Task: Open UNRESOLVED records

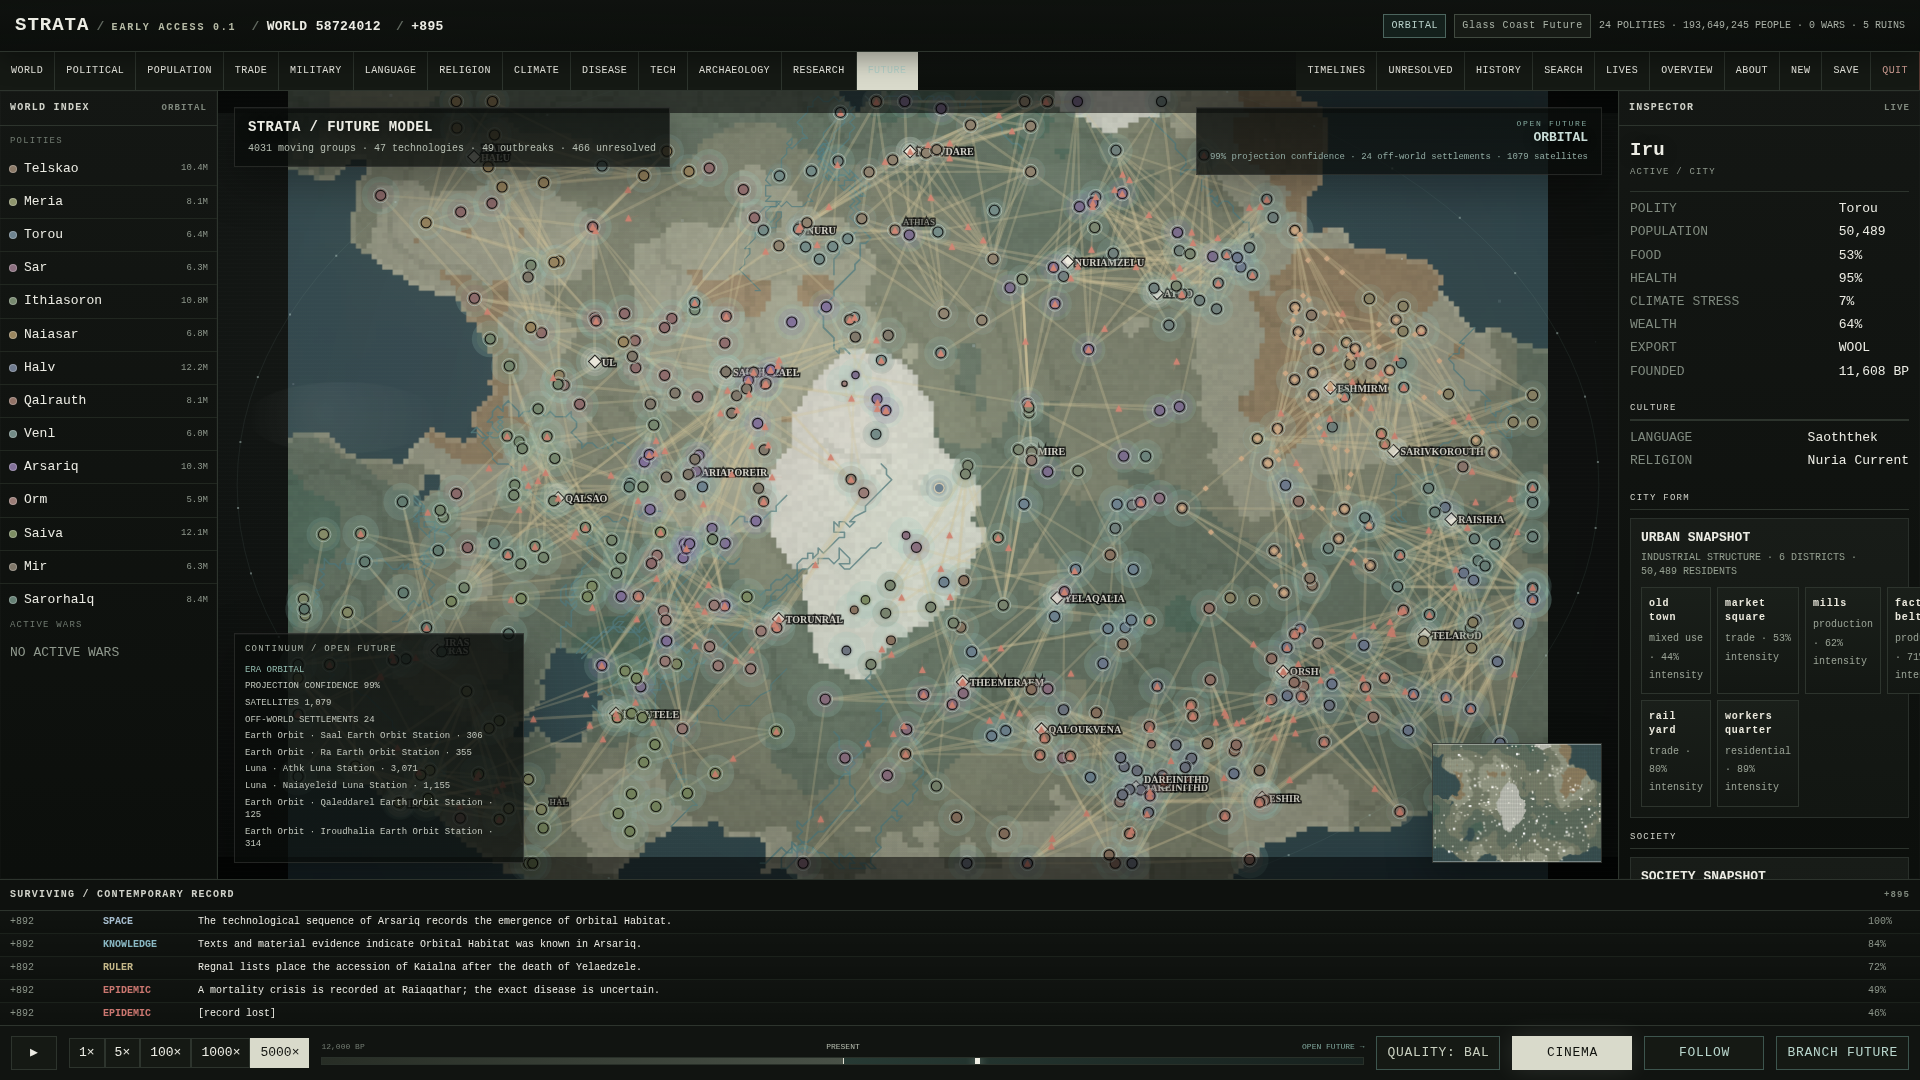Action: coord(1420,71)
